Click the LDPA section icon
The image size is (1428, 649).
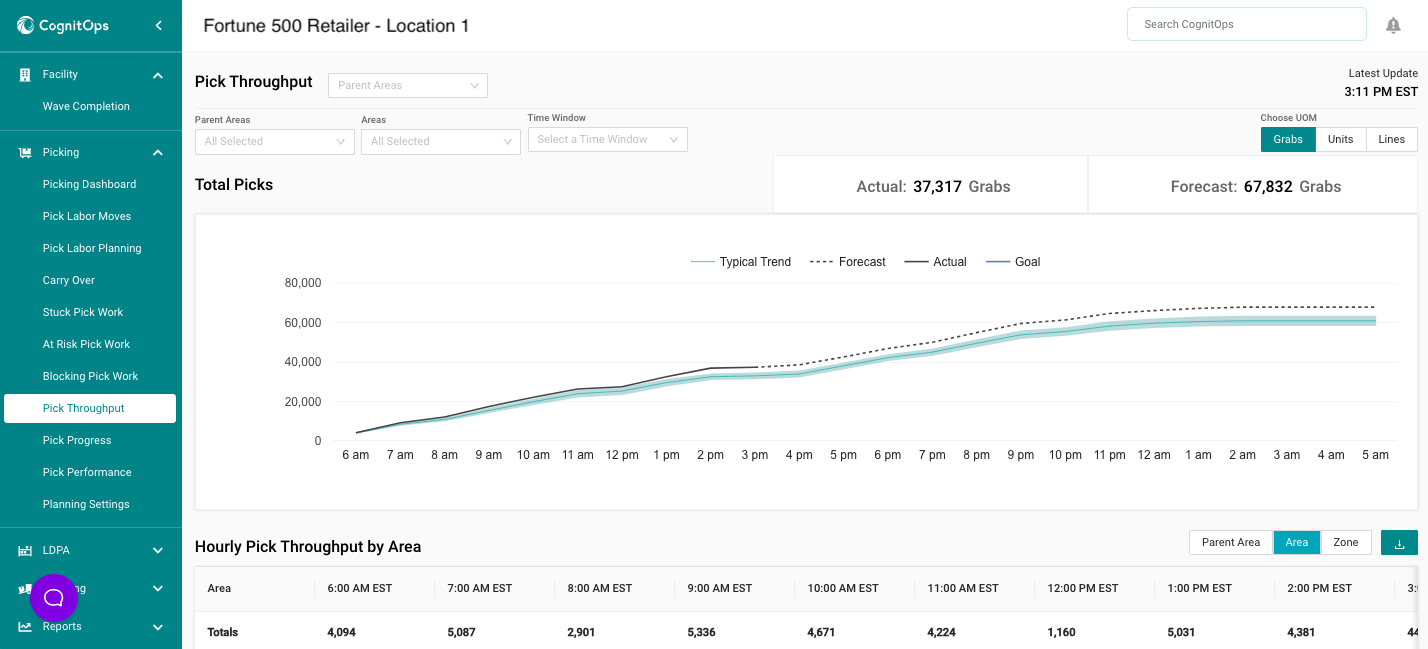point(25,550)
